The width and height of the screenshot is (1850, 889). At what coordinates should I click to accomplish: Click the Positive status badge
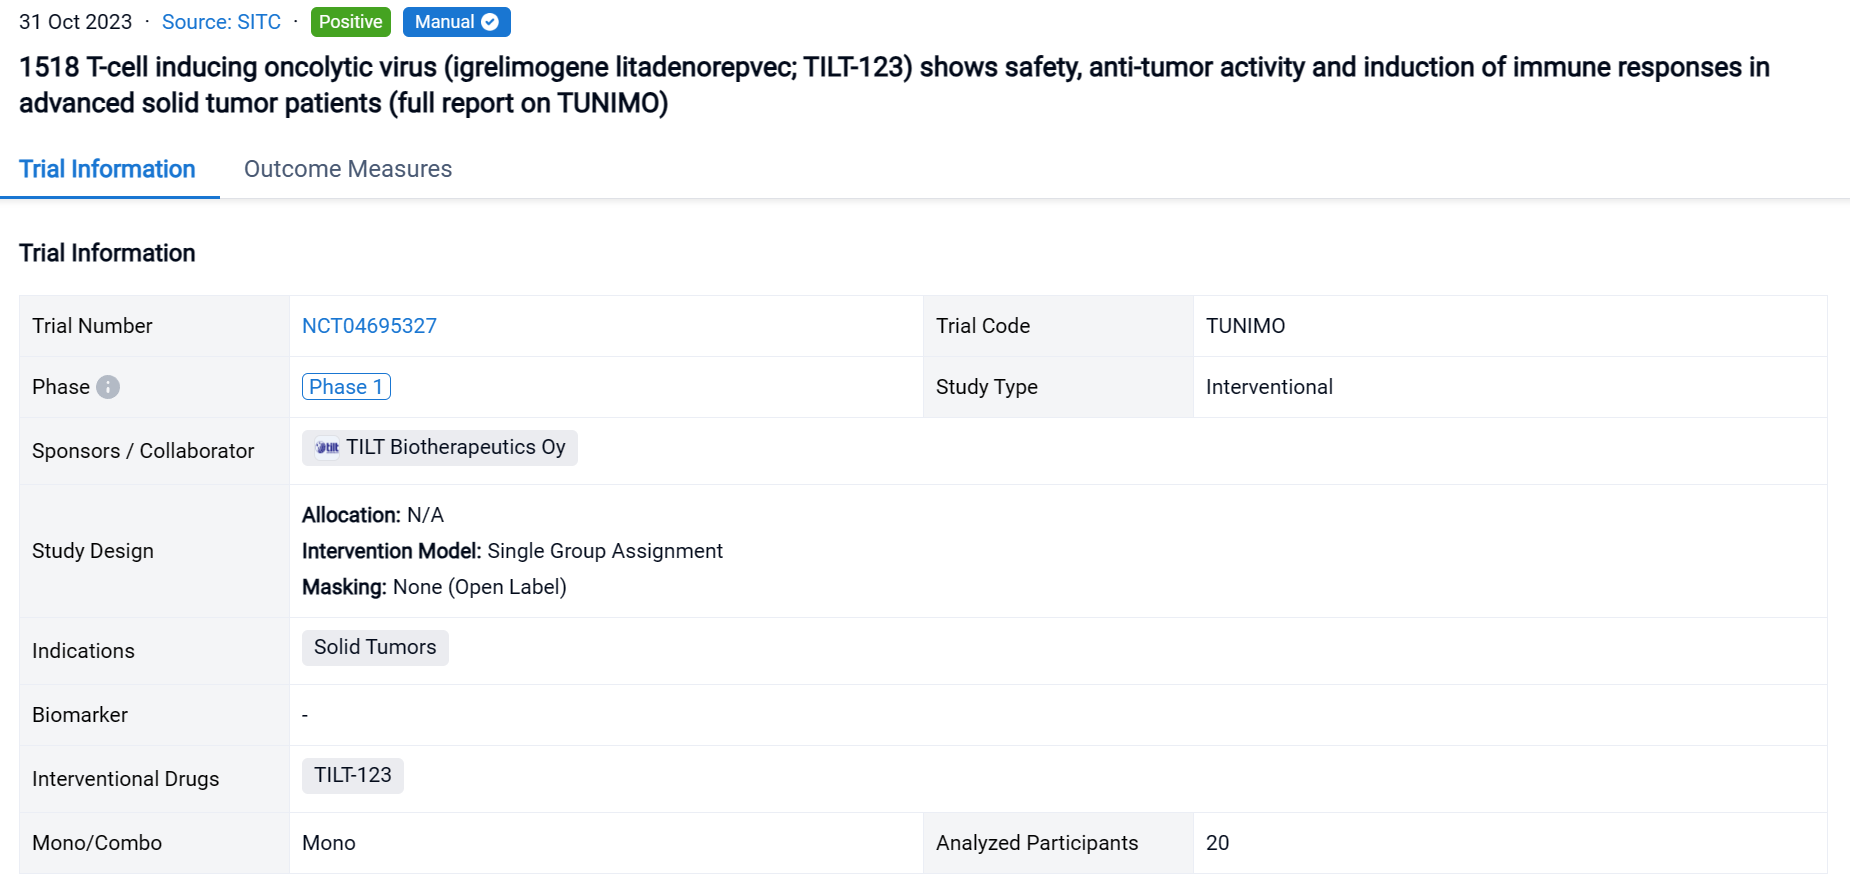tap(350, 22)
